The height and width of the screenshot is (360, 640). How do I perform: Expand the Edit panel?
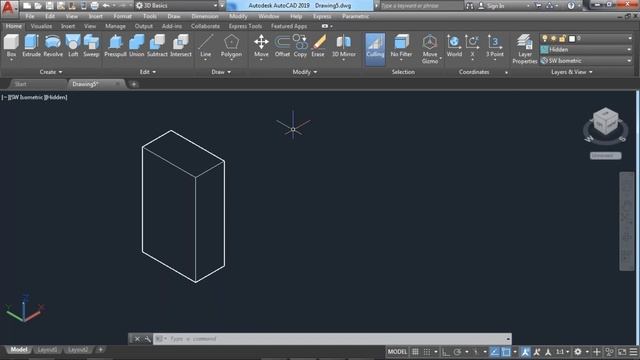point(148,72)
